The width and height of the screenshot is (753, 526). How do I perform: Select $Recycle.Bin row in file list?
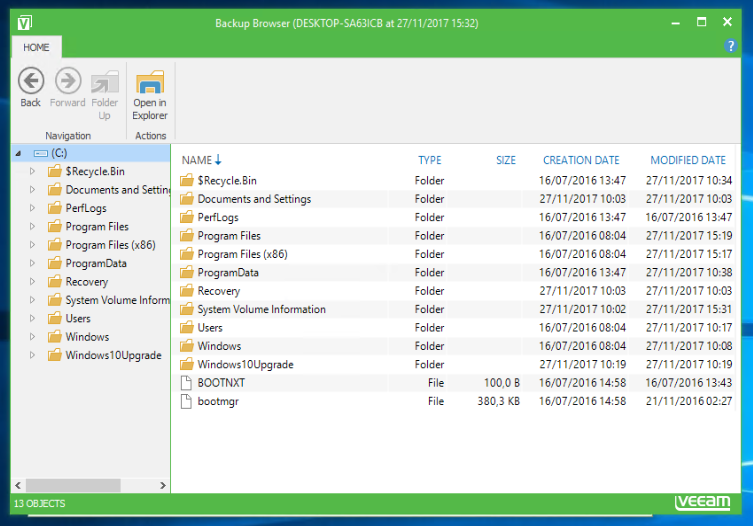[x=456, y=181]
